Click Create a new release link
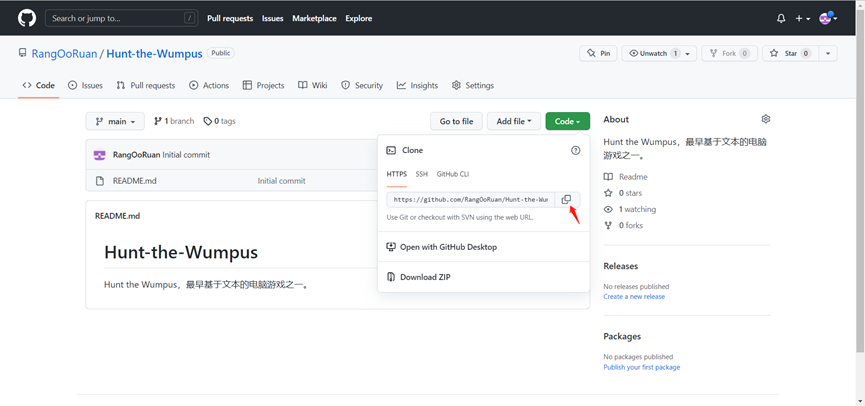 pyautogui.click(x=634, y=297)
